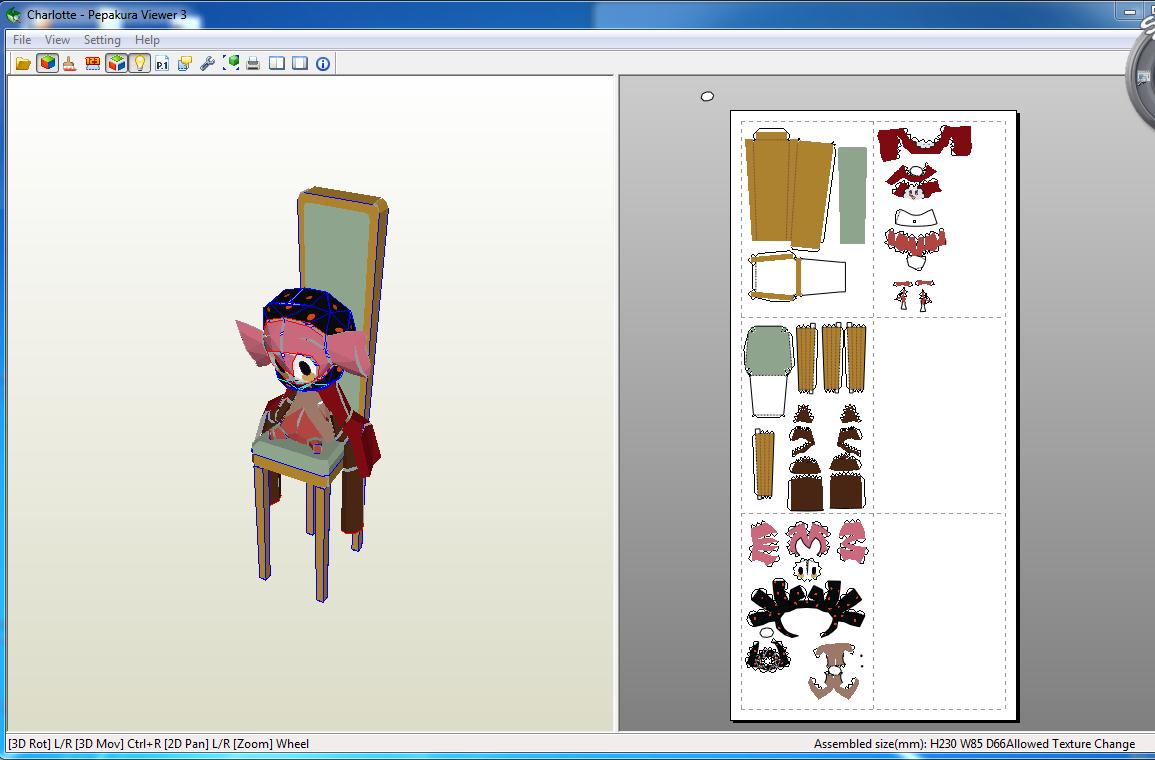Click the printer icon
Viewport: 1155px width, 760px height.
(253, 63)
